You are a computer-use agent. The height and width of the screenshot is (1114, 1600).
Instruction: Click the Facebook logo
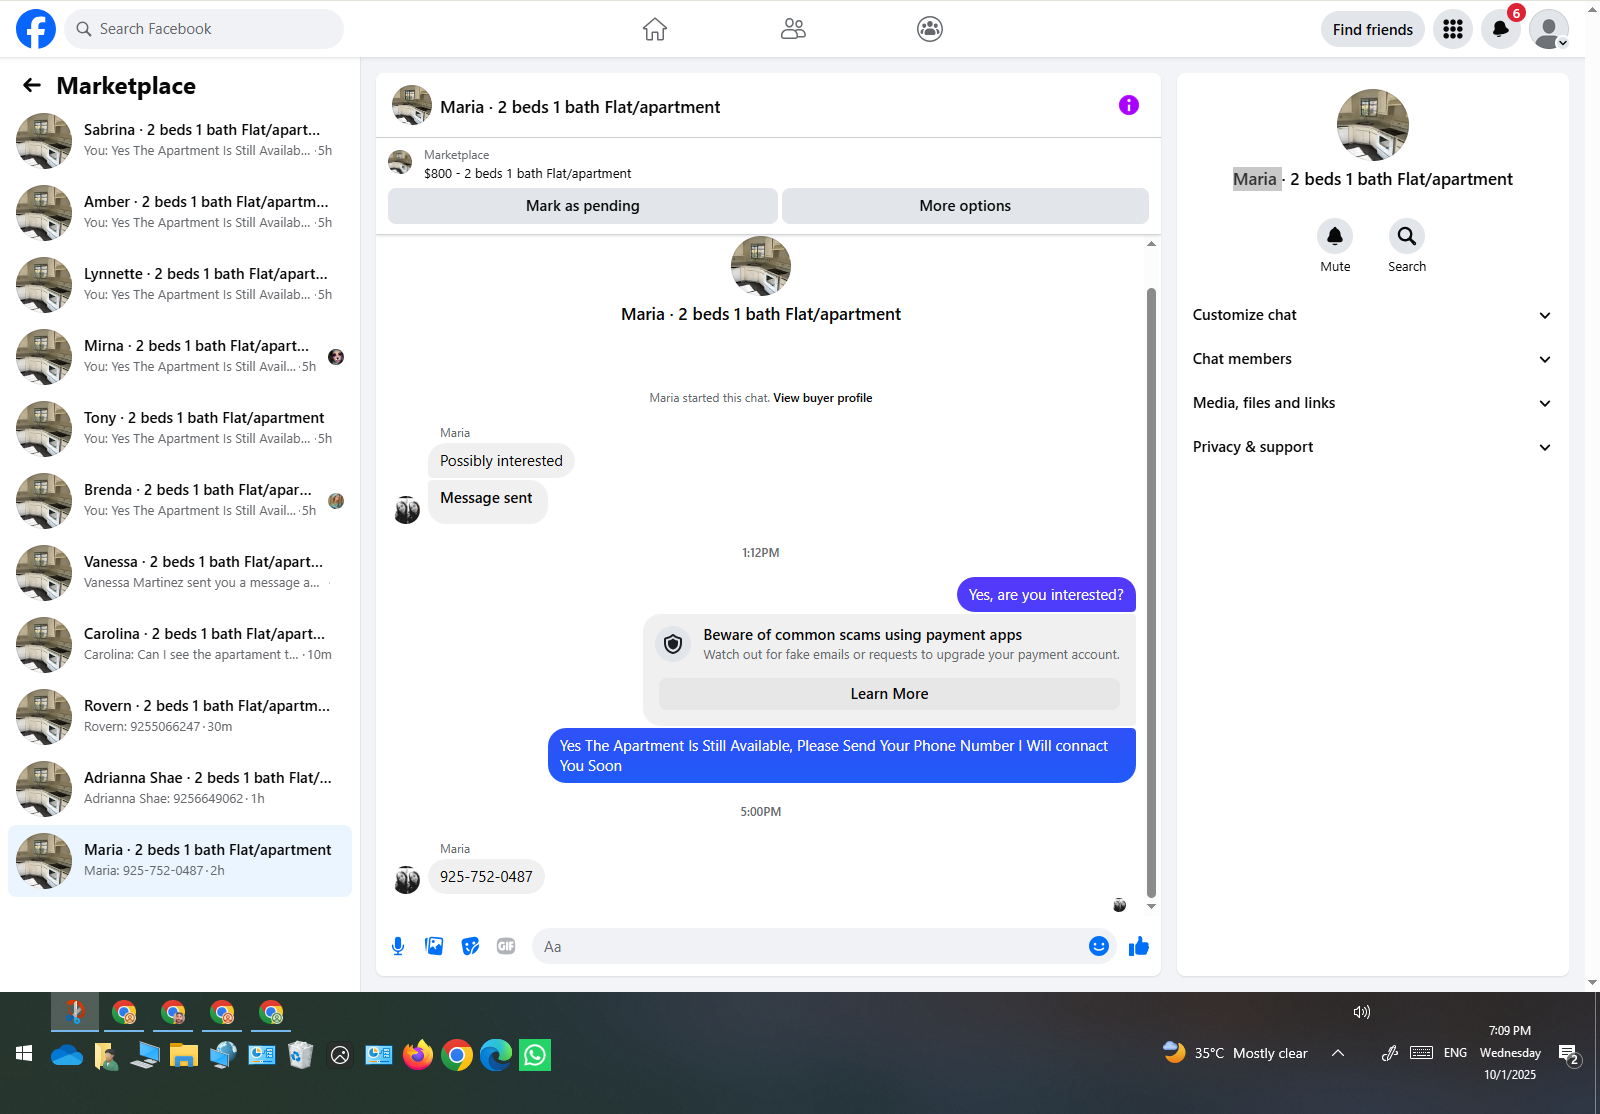36,29
